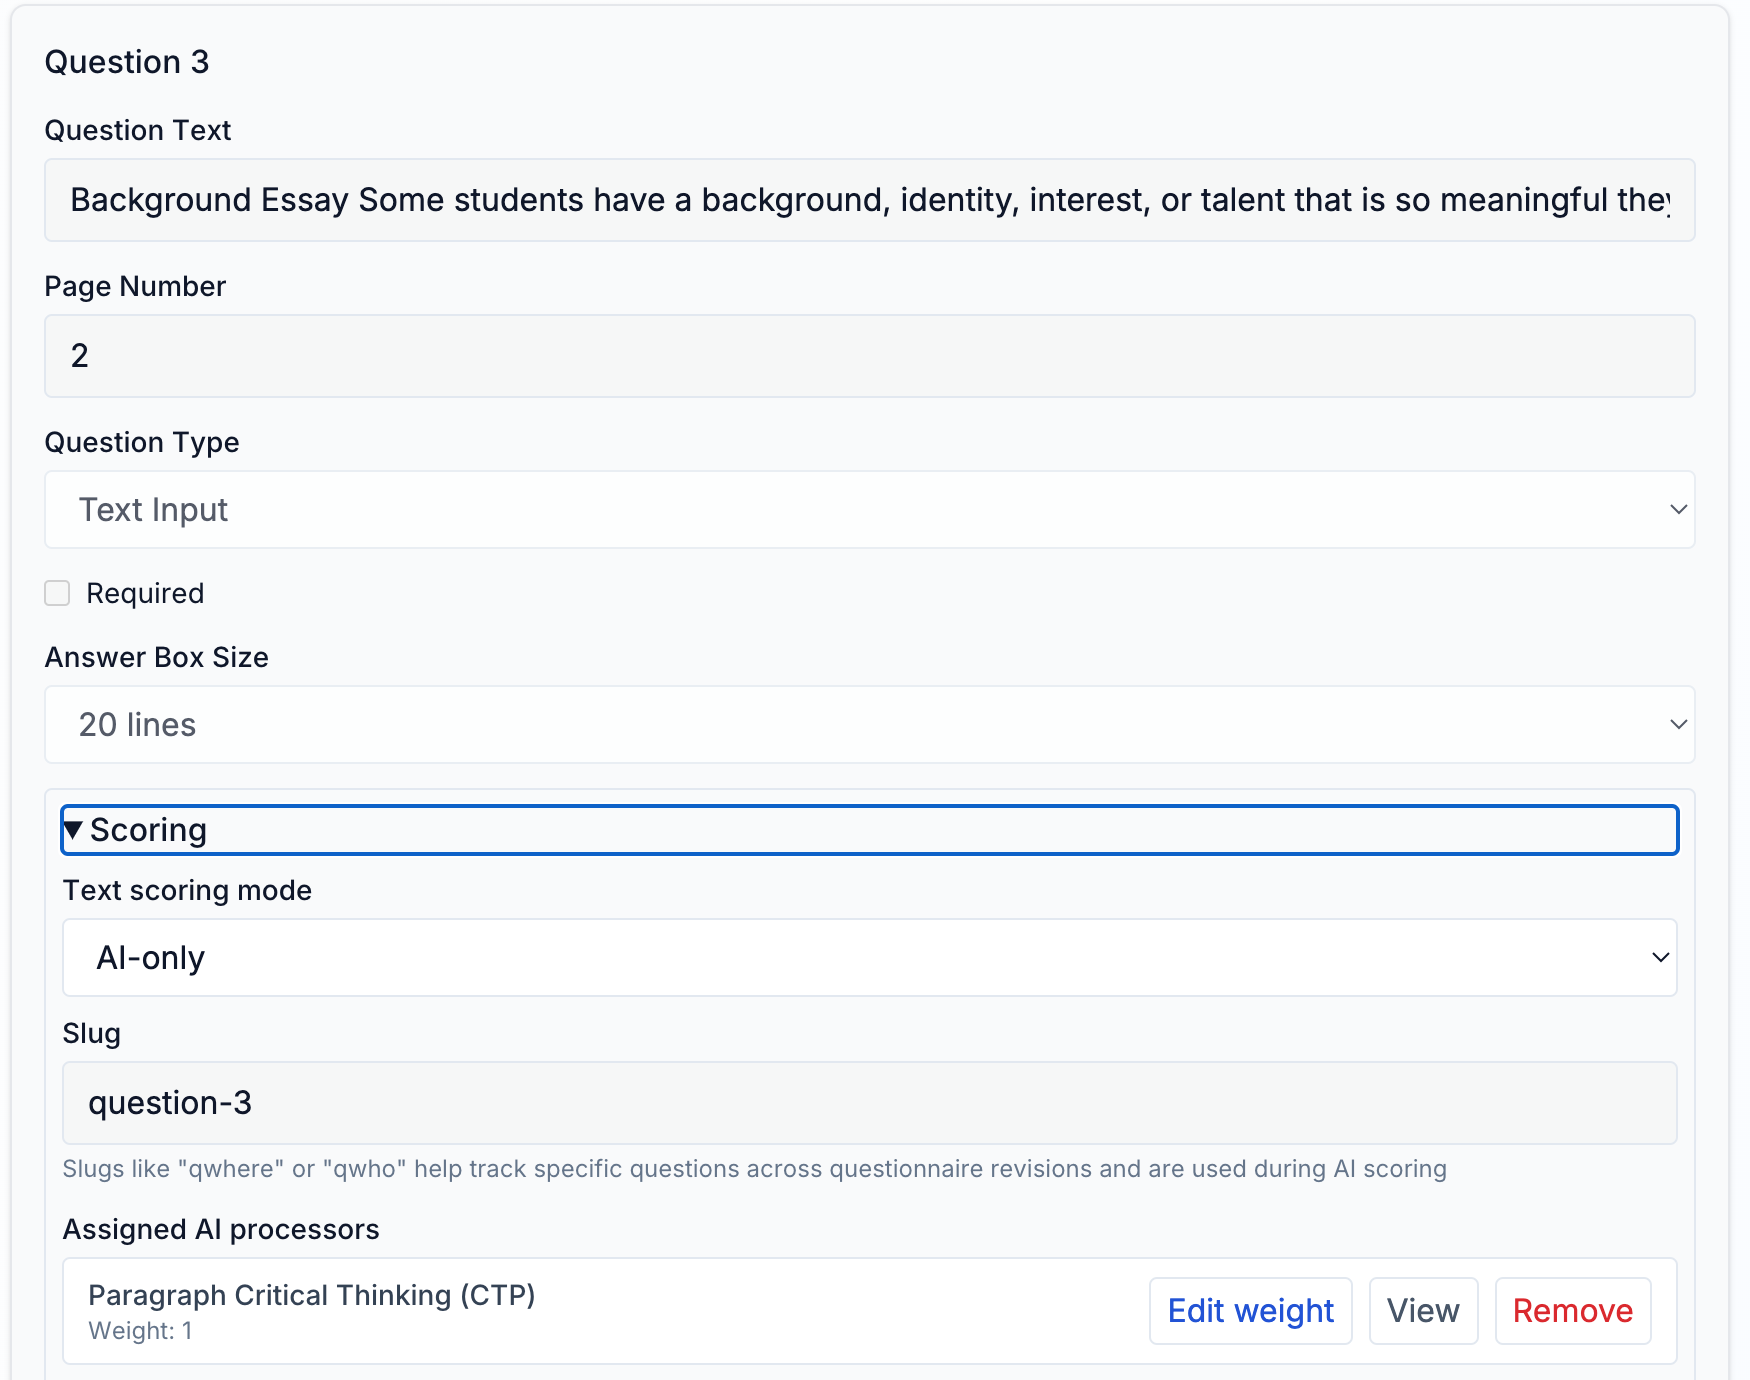The image size is (1750, 1380).
Task: Open the Question Type dropdown
Action: click(x=870, y=510)
